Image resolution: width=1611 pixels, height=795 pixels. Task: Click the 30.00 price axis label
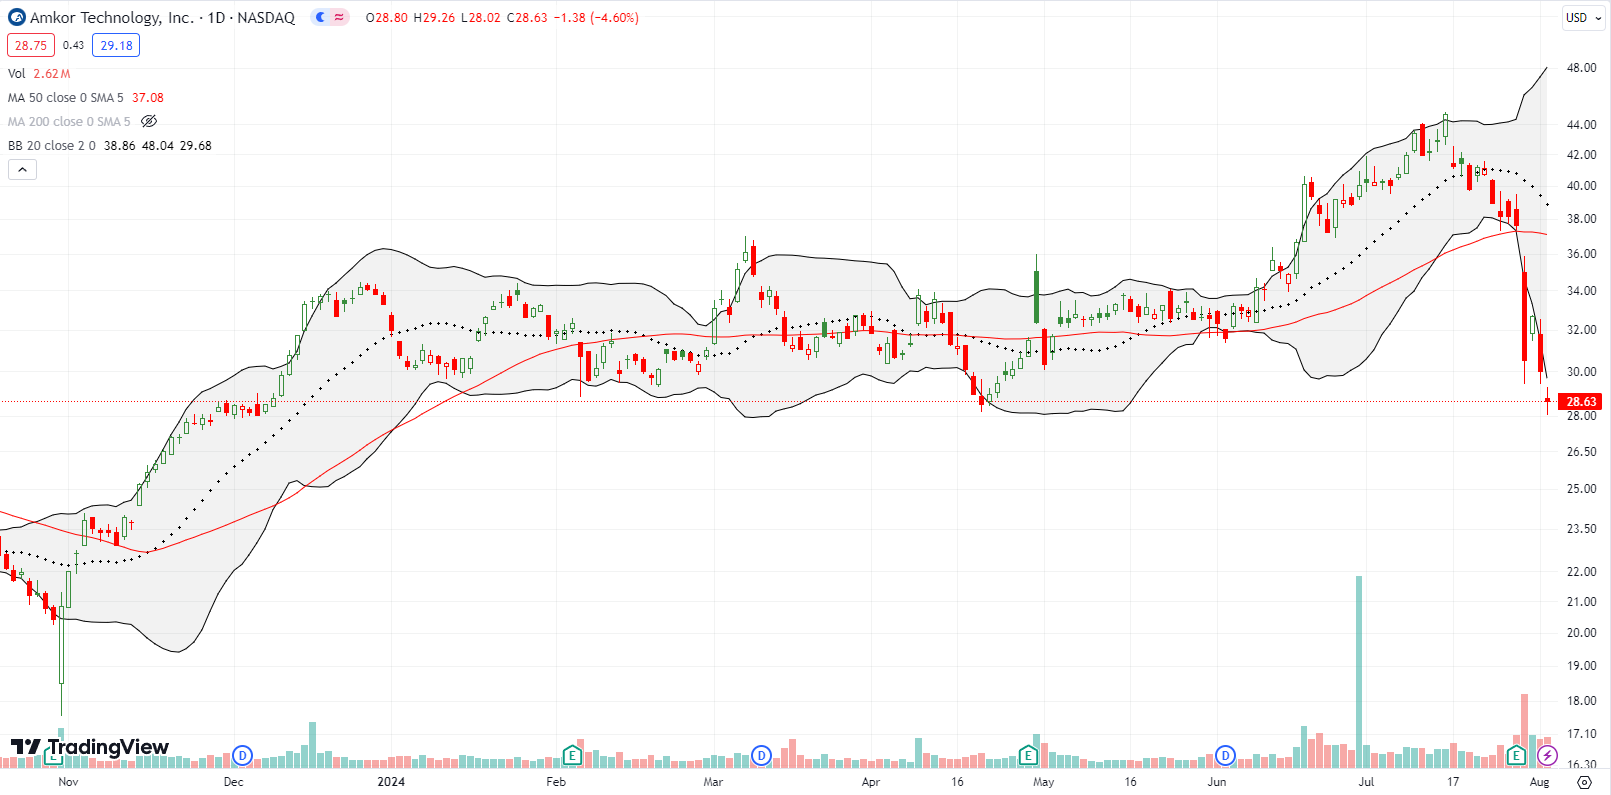click(x=1581, y=372)
